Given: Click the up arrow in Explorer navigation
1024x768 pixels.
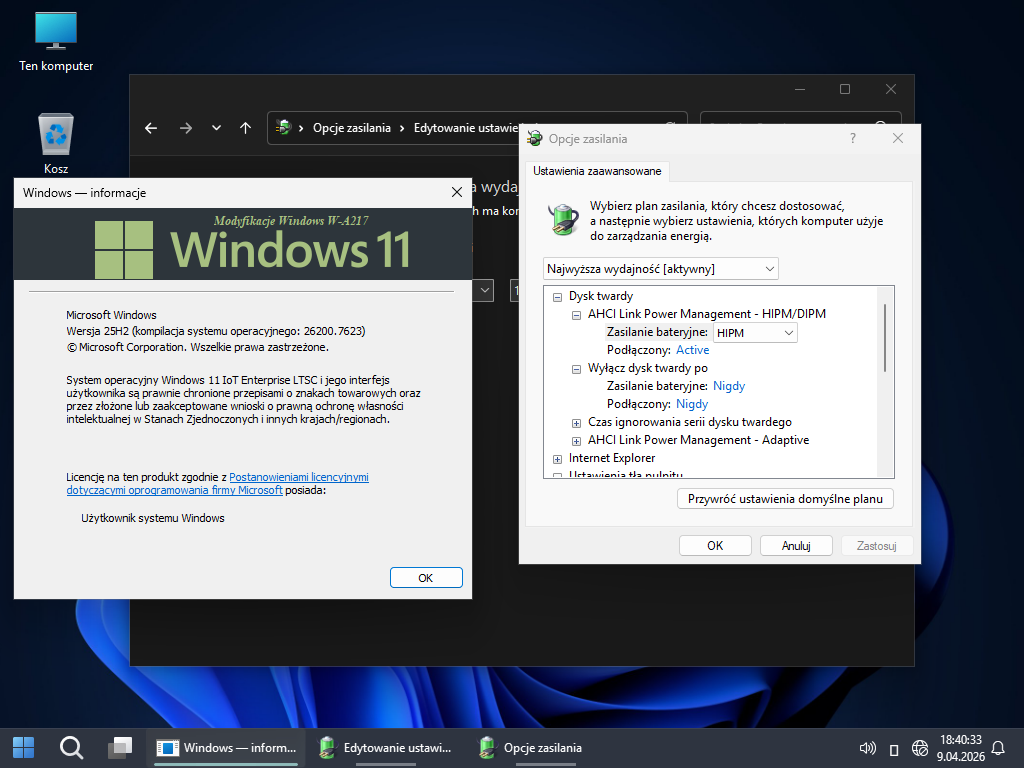Looking at the screenshot, I should pyautogui.click(x=245, y=128).
